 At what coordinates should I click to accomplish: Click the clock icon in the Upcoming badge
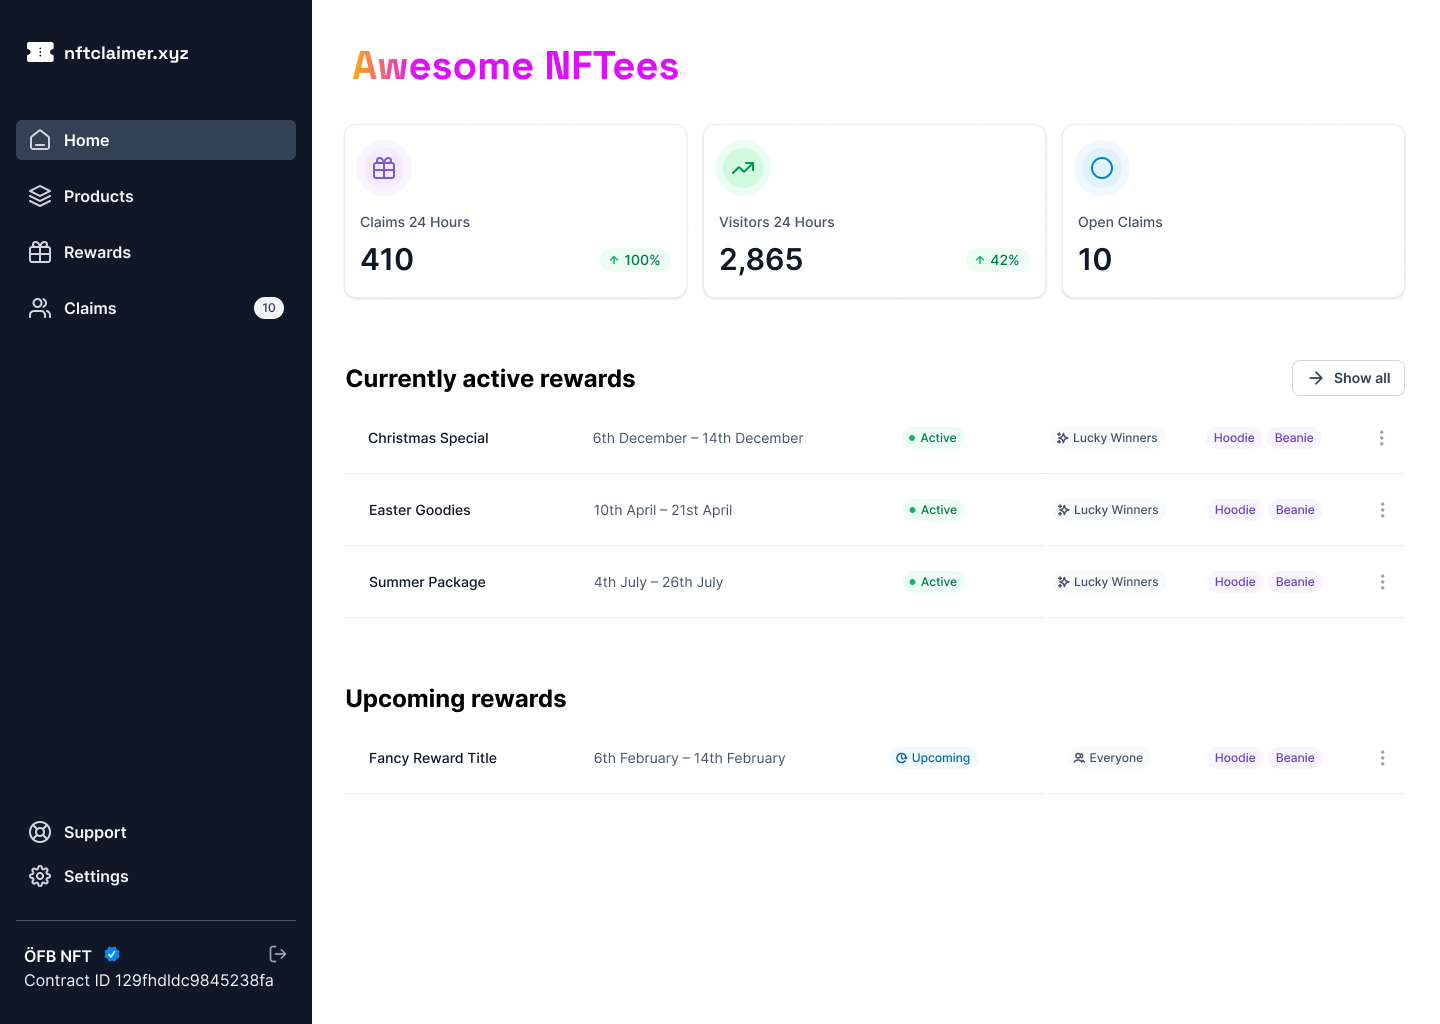pos(902,758)
